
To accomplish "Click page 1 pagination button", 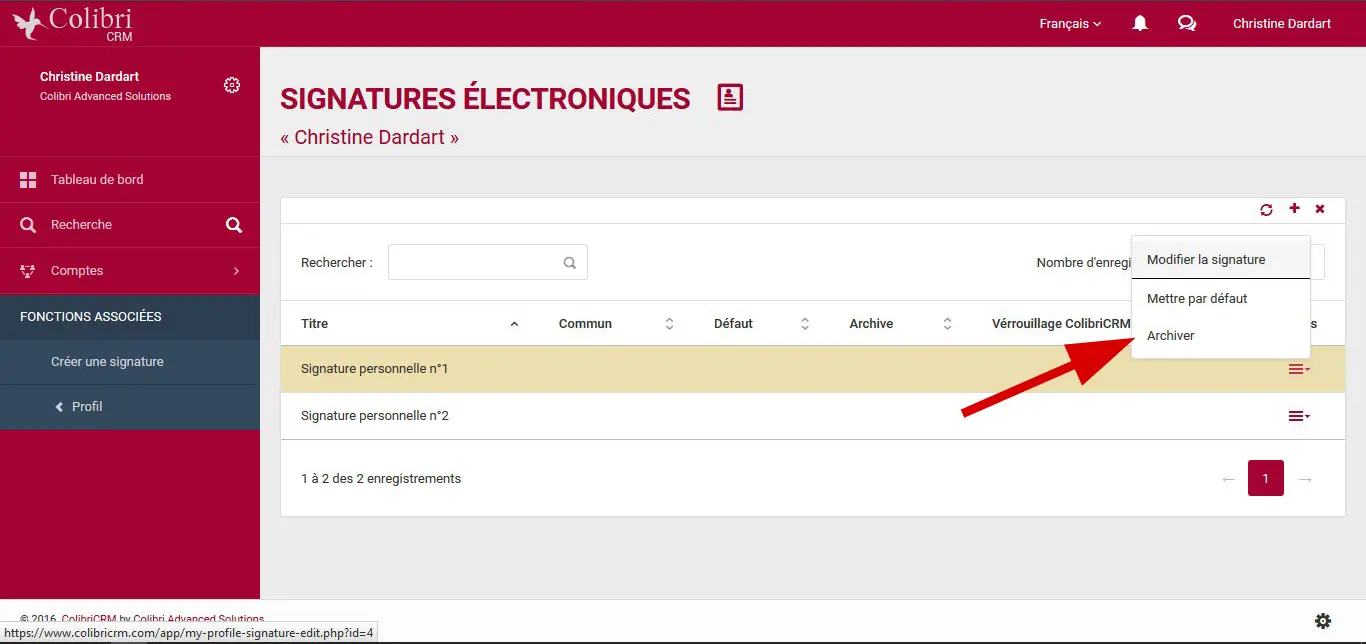I will point(1265,479).
